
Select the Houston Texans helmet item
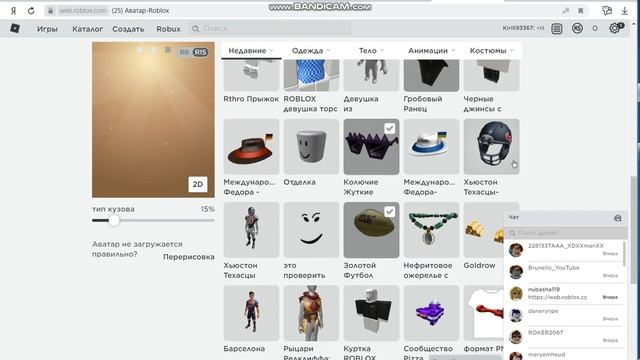[x=491, y=147]
